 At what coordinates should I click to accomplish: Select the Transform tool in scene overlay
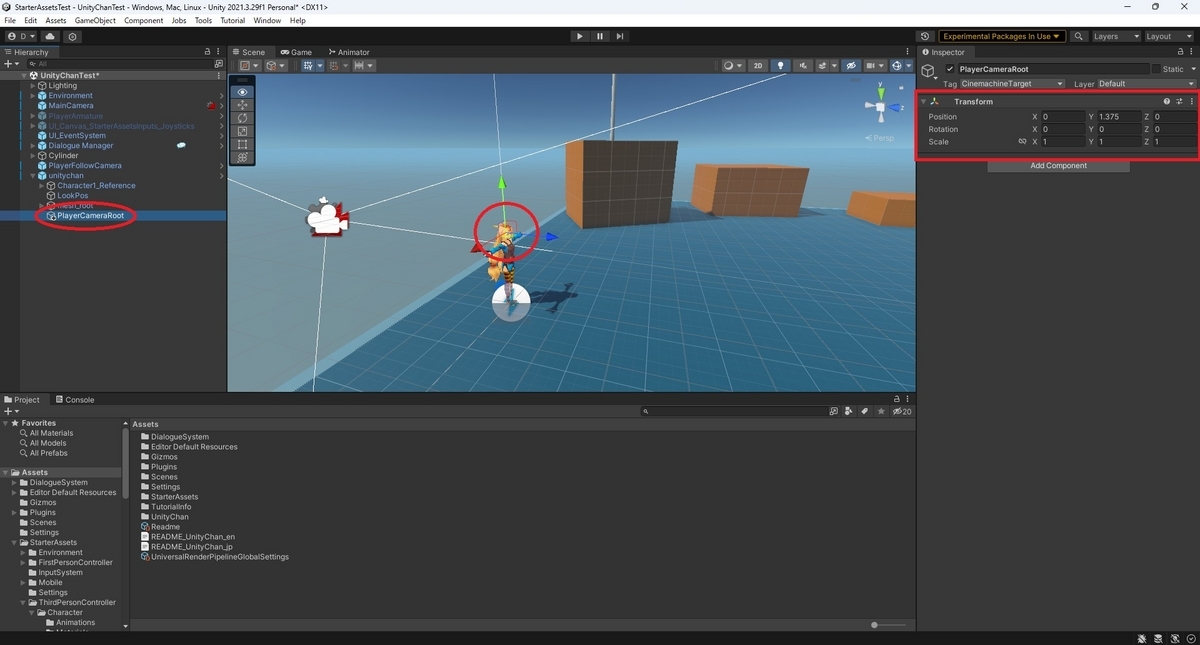click(242, 157)
